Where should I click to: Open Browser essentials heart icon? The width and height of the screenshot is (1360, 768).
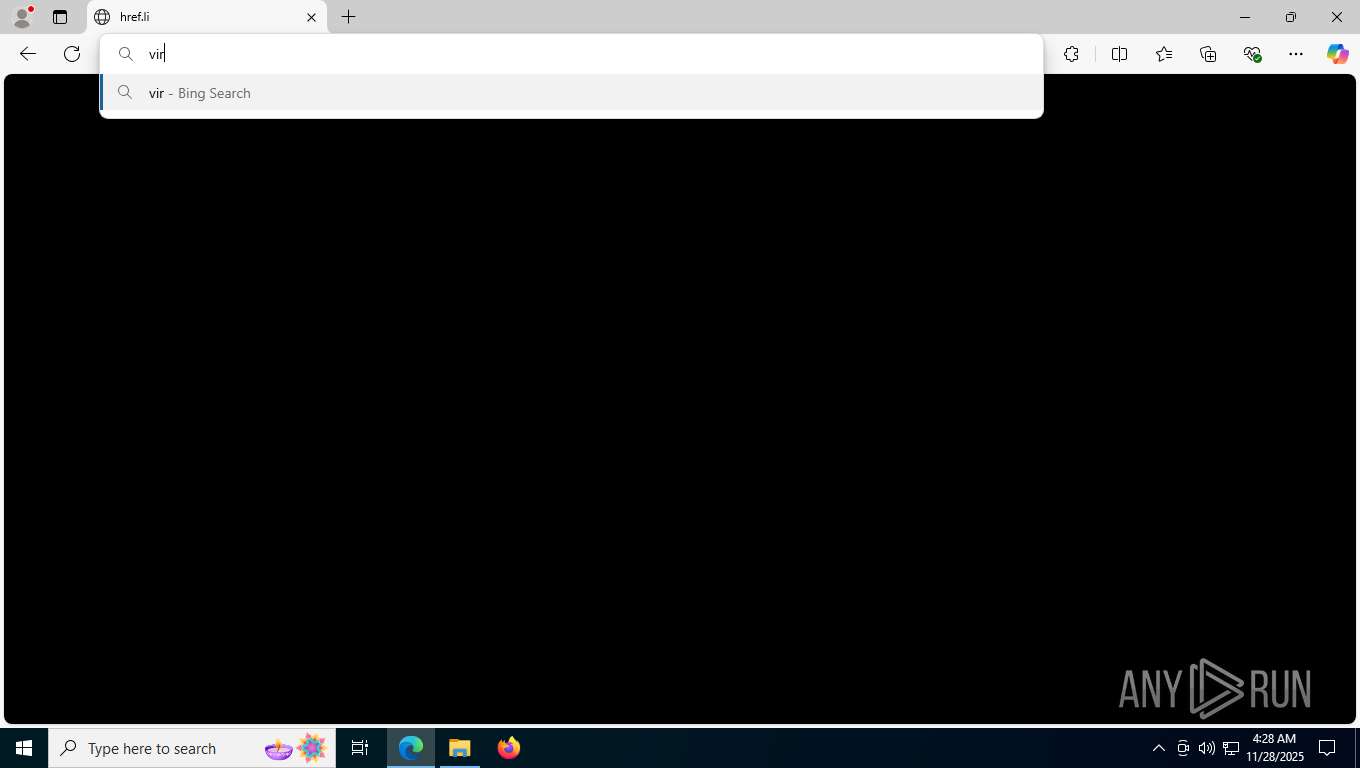[x=1252, y=54]
